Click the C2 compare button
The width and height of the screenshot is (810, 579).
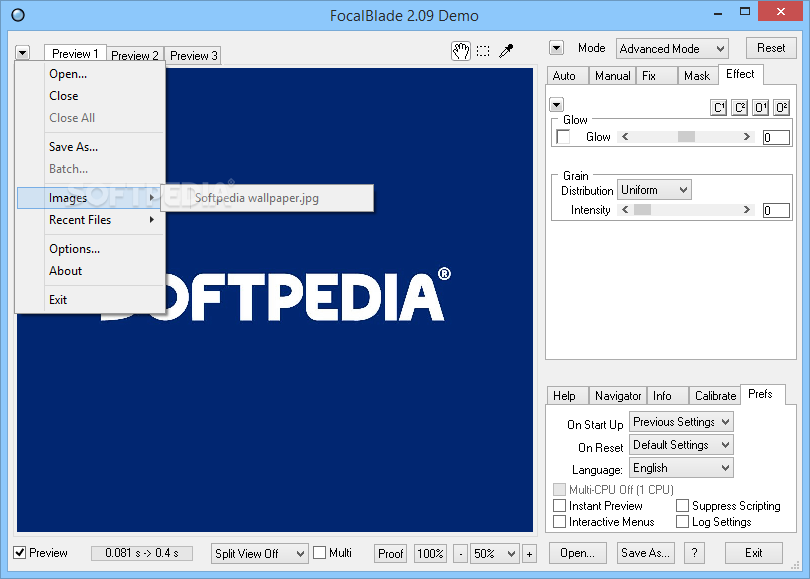[740, 107]
